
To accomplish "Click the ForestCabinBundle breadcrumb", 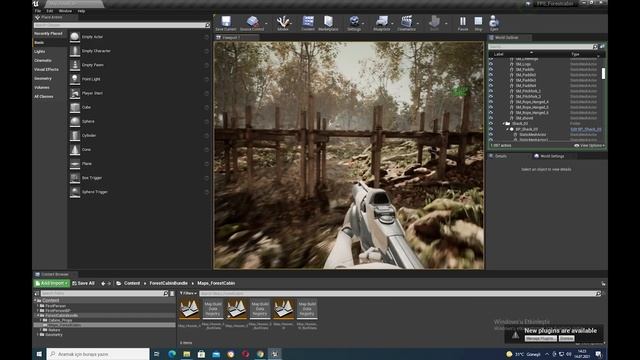I will tap(168, 283).
